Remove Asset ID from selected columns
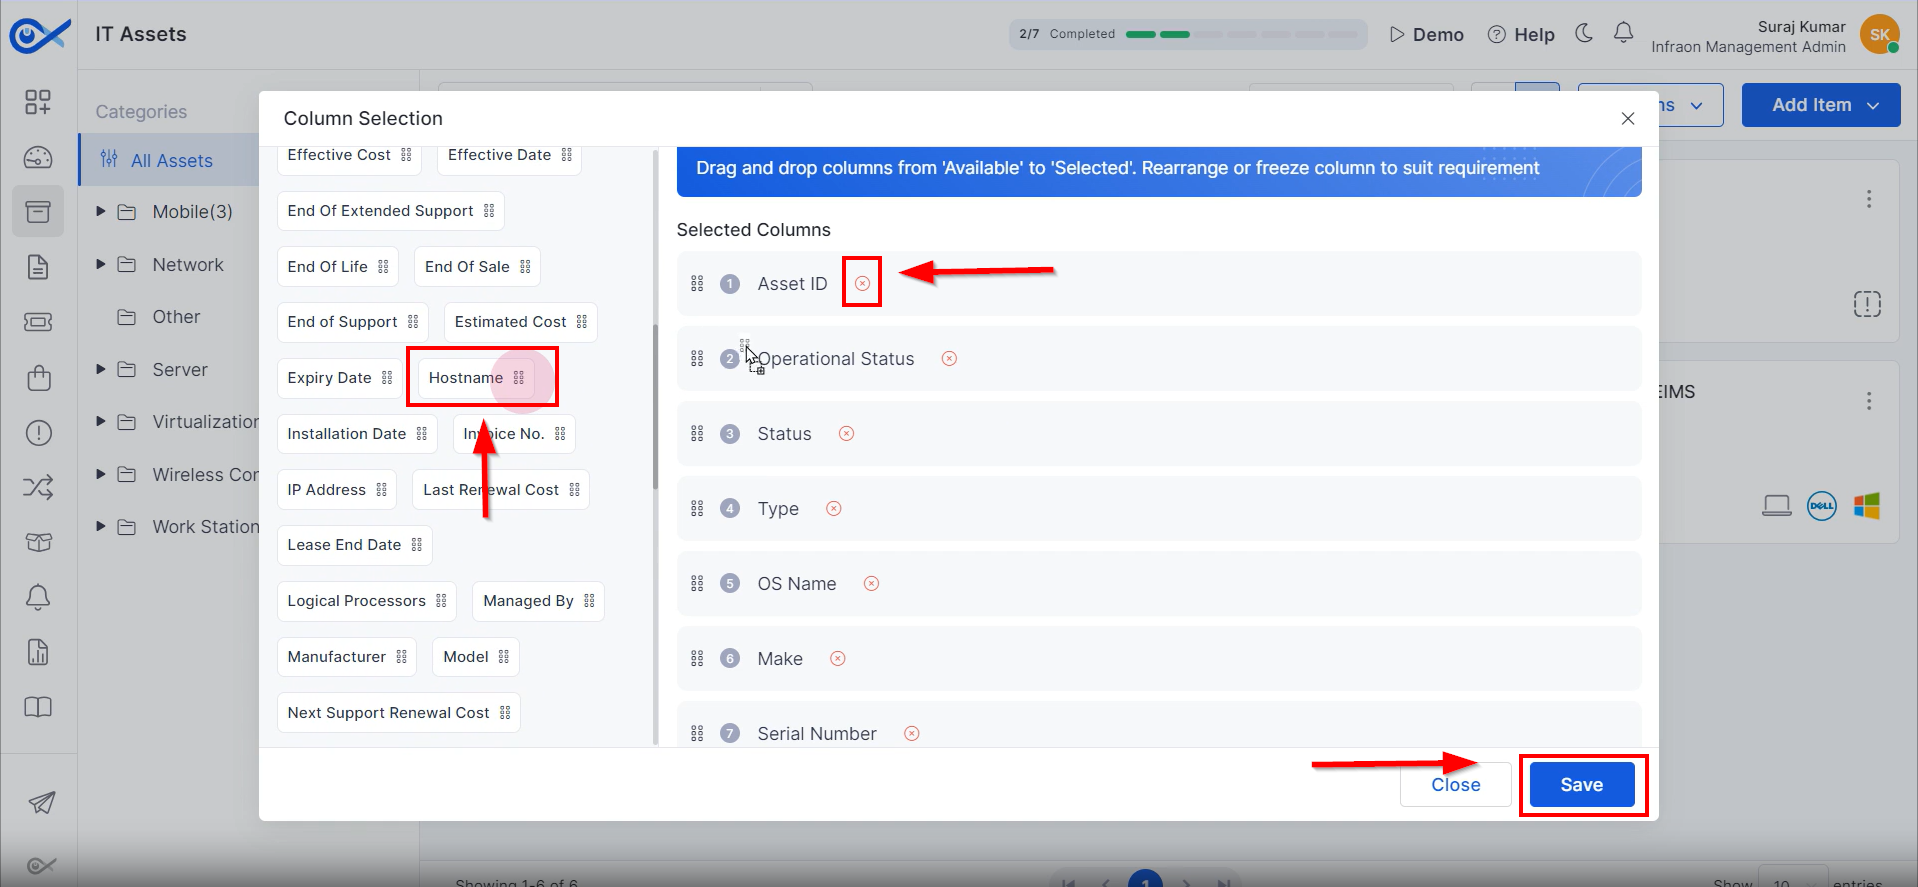 [x=862, y=284]
